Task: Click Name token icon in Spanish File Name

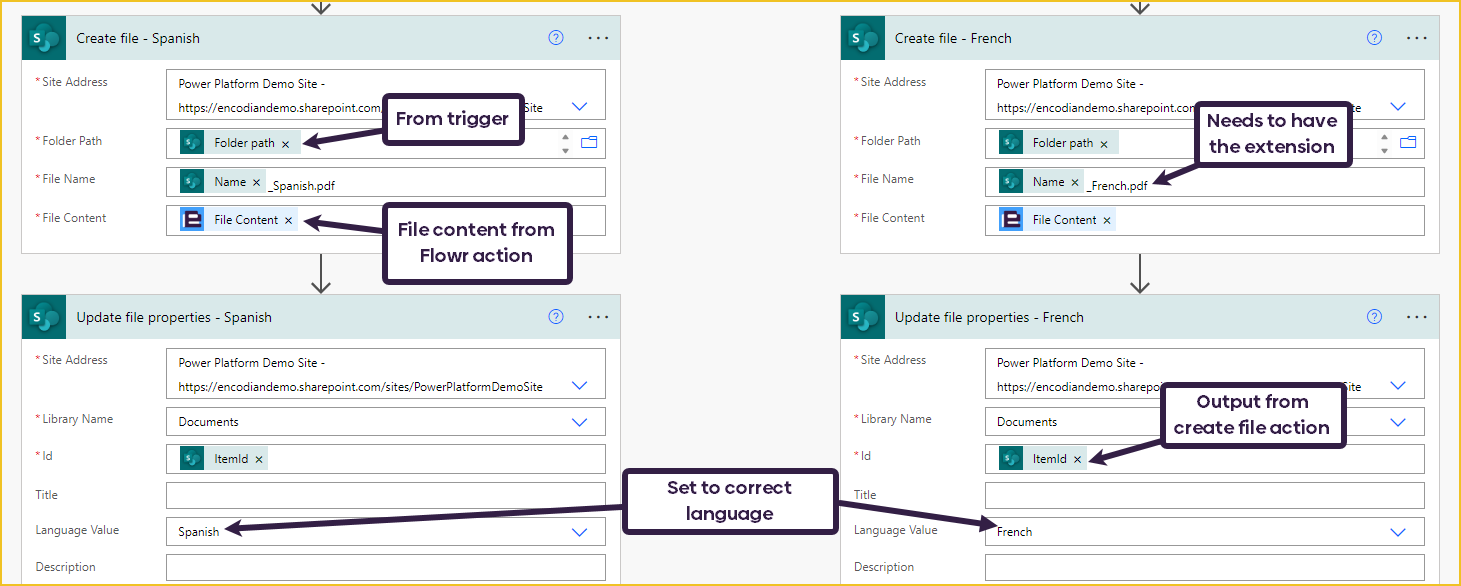Action: click(192, 181)
